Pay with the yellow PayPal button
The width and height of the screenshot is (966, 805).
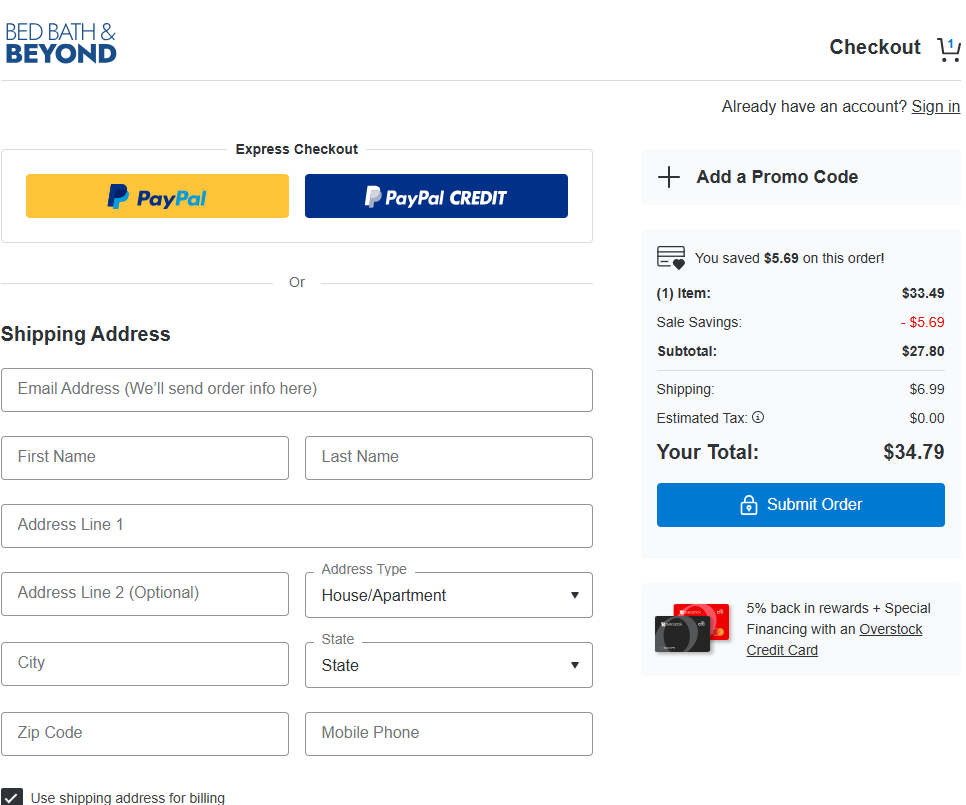pyautogui.click(x=157, y=196)
